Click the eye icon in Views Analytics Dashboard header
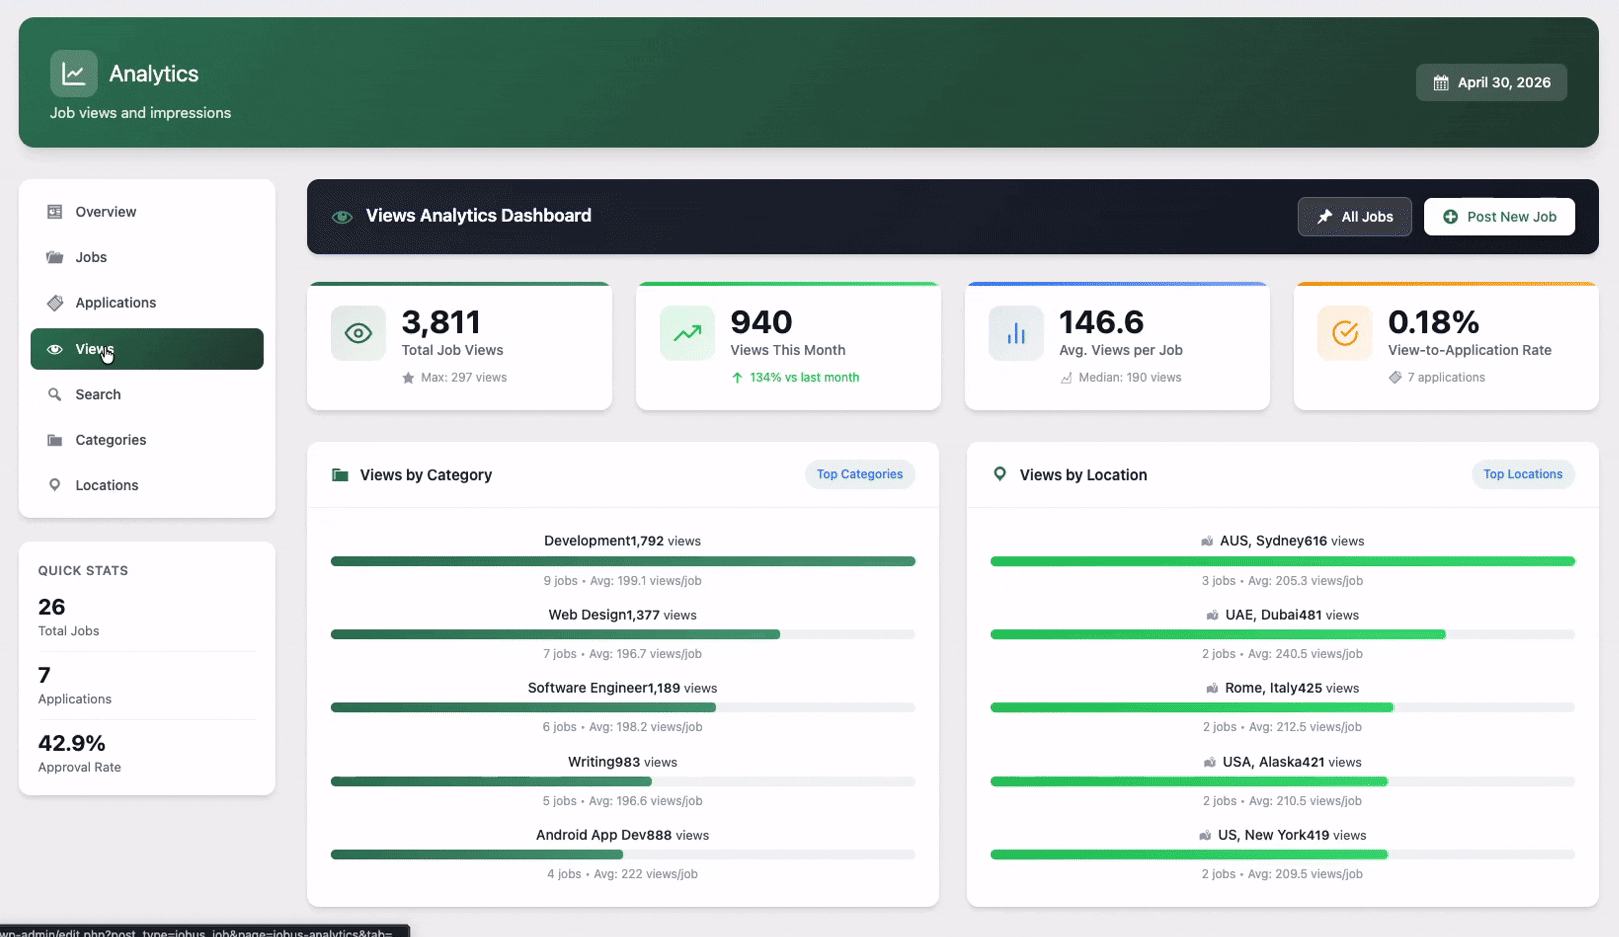The height and width of the screenshot is (937, 1619). click(x=342, y=217)
